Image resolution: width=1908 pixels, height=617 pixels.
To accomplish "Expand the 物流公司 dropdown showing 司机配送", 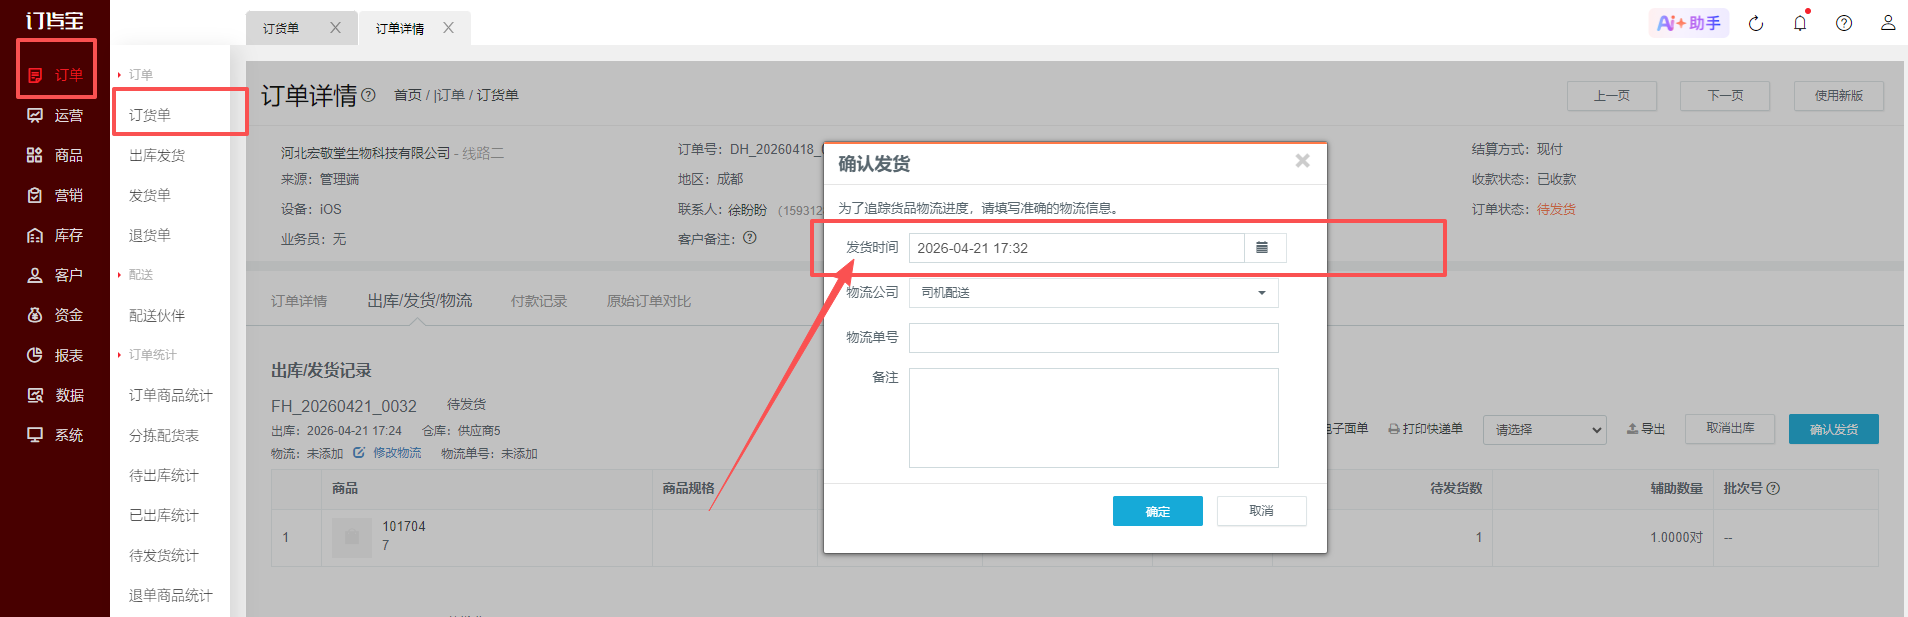I will [1093, 293].
